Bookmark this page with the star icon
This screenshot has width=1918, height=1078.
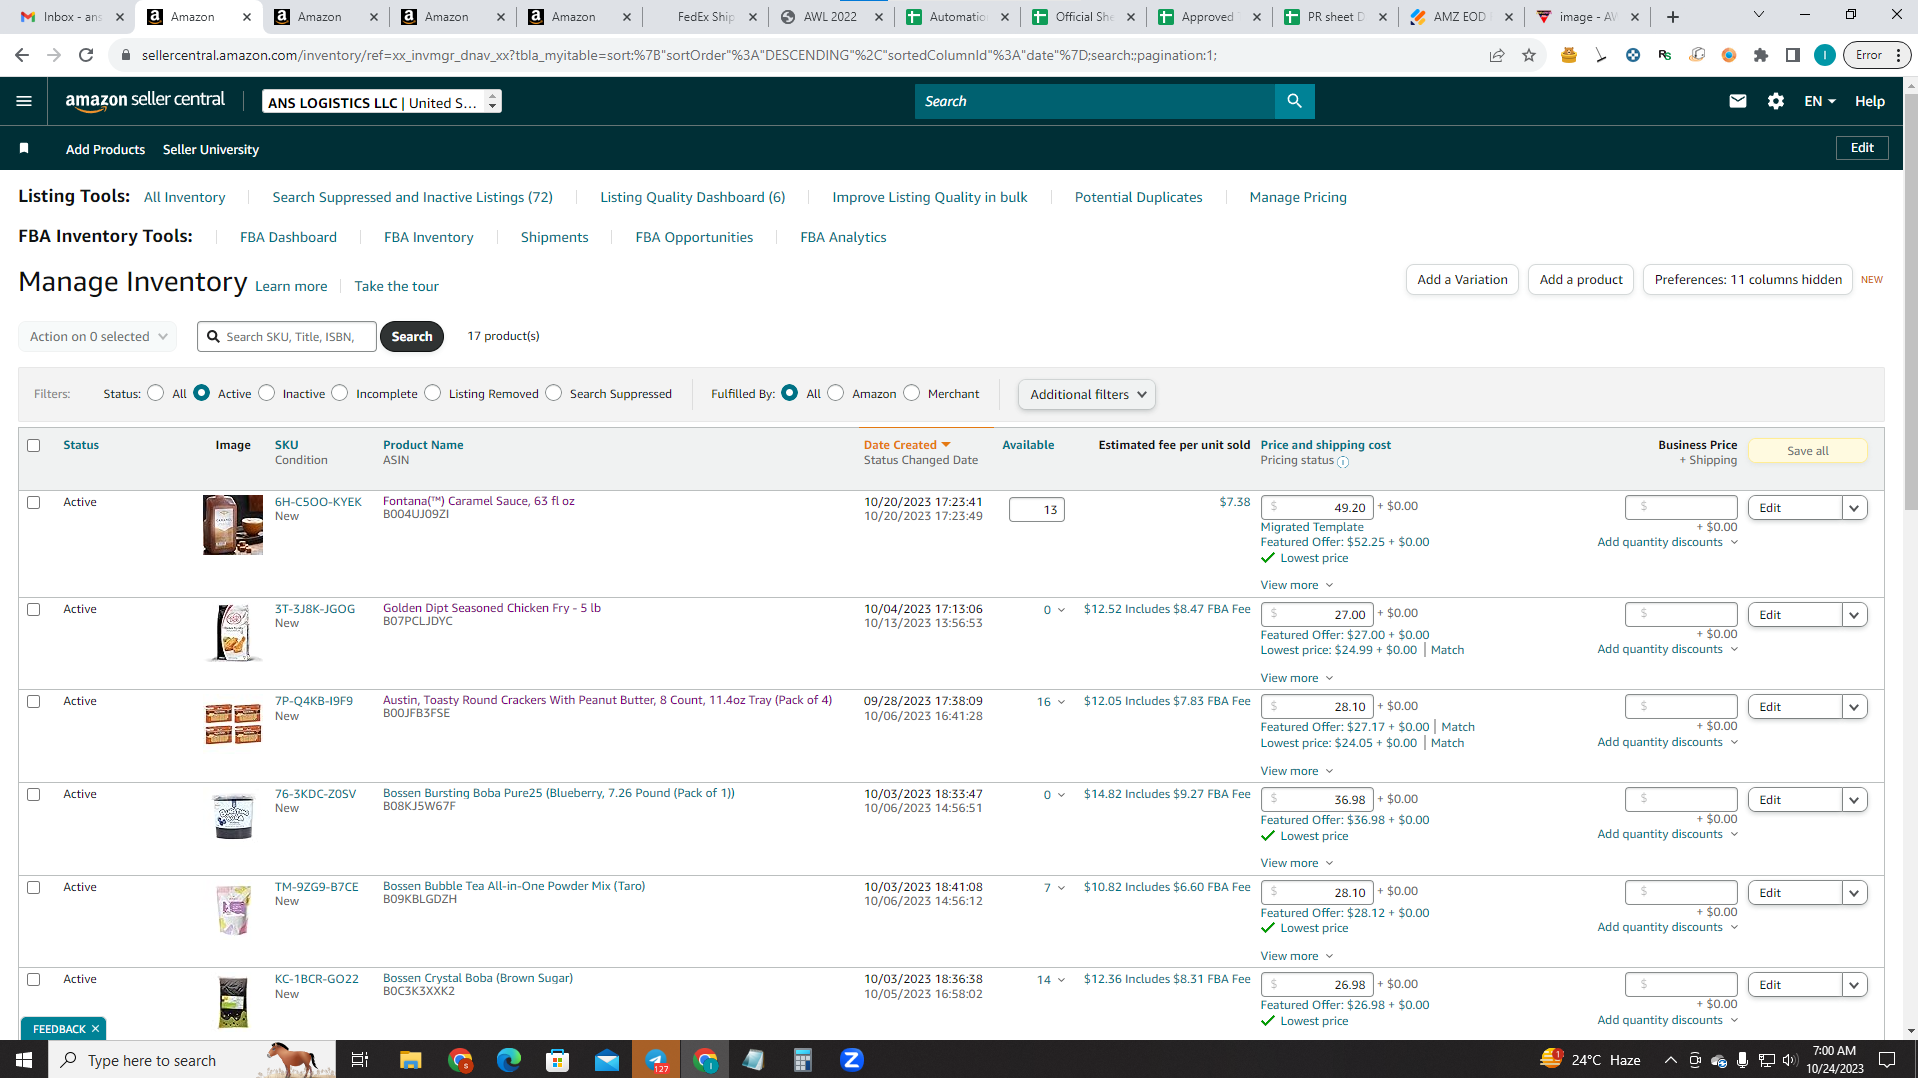1528,55
